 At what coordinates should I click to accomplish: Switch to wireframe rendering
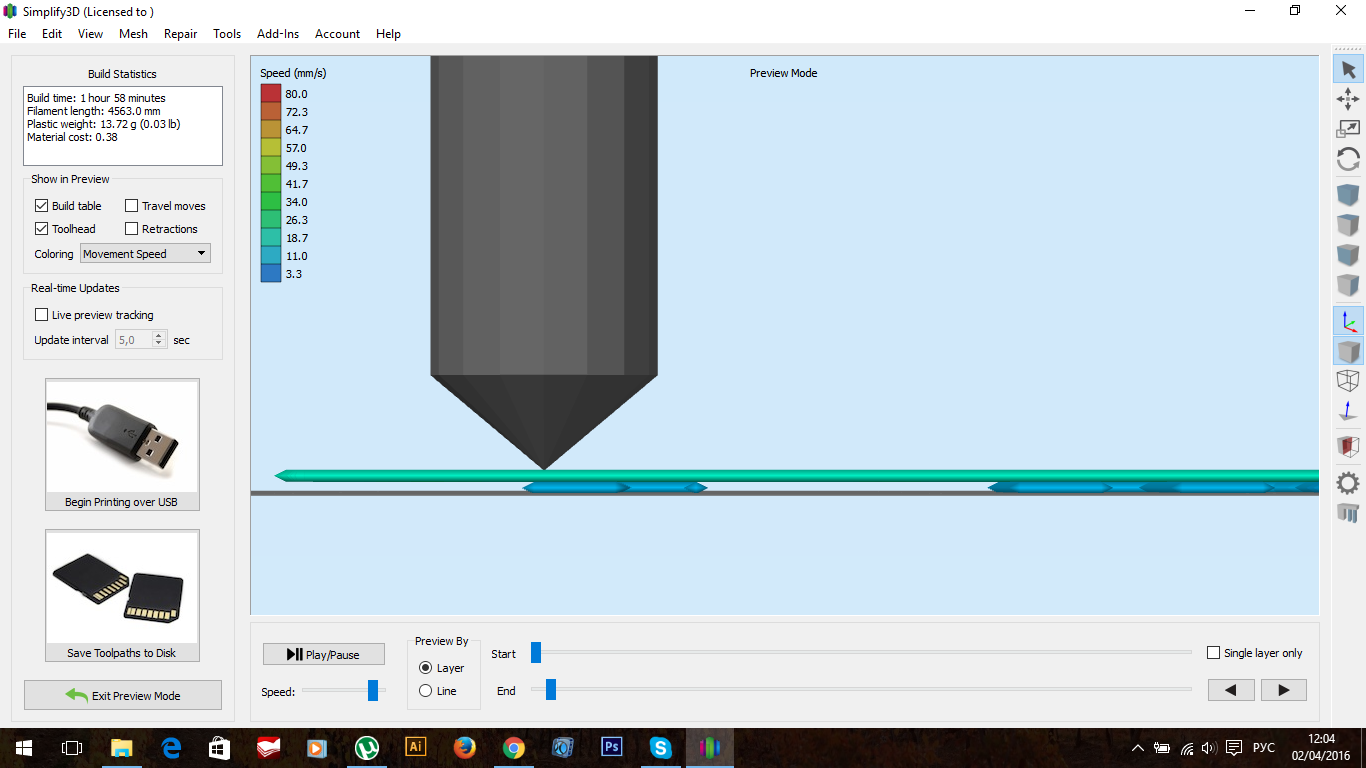pyautogui.click(x=1348, y=381)
